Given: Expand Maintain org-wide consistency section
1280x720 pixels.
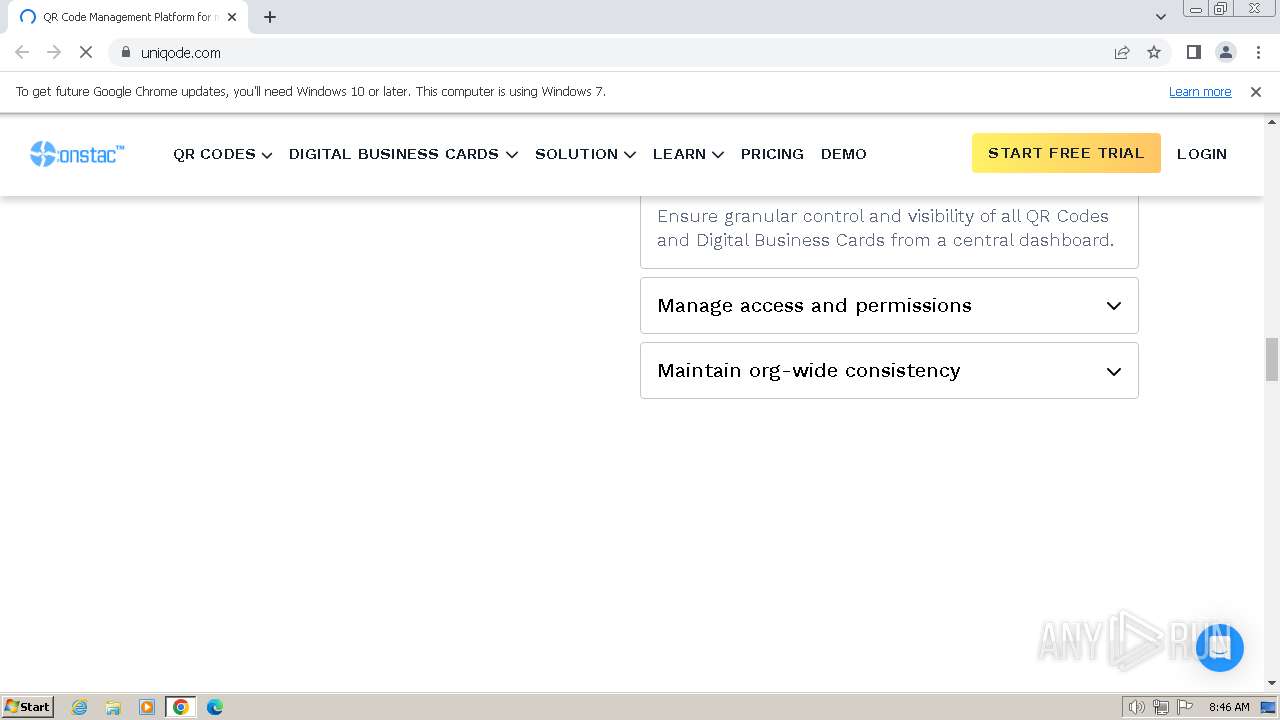Looking at the screenshot, I should click(889, 371).
